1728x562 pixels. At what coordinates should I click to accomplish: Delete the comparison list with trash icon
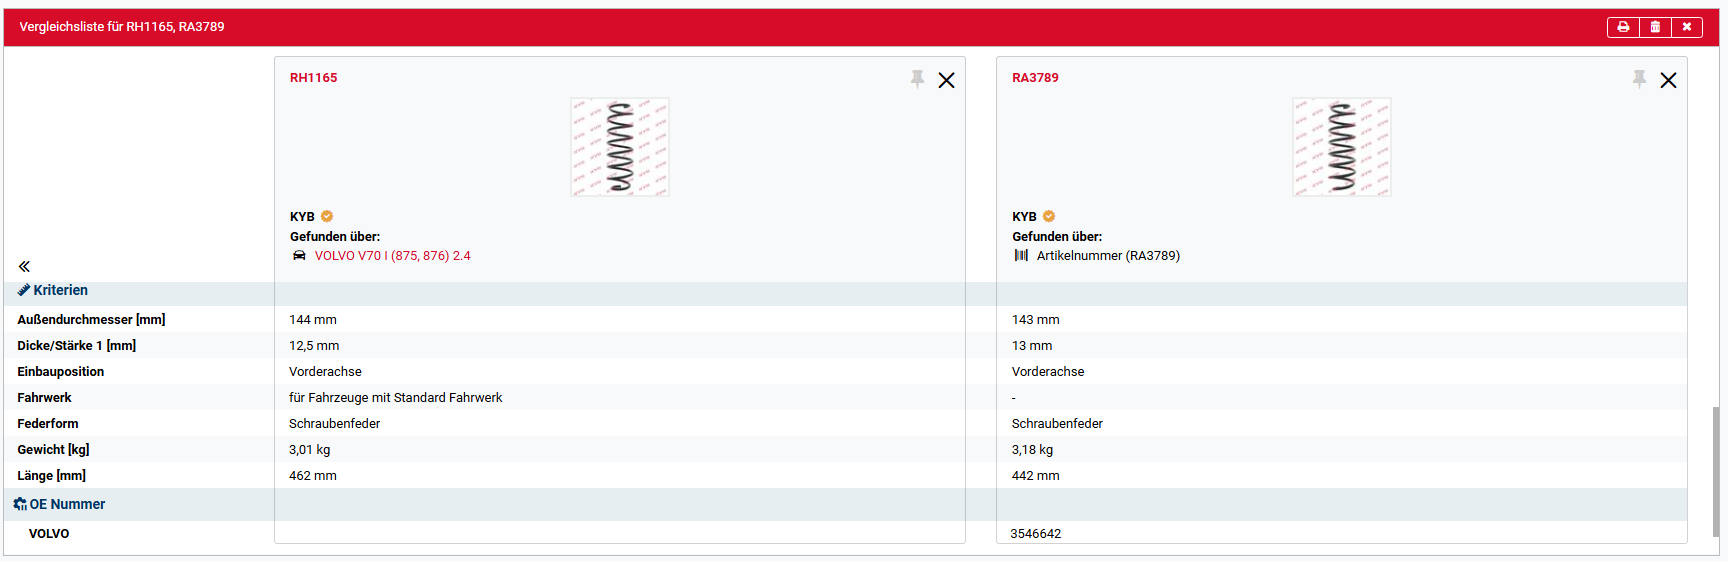pos(1655,27)
